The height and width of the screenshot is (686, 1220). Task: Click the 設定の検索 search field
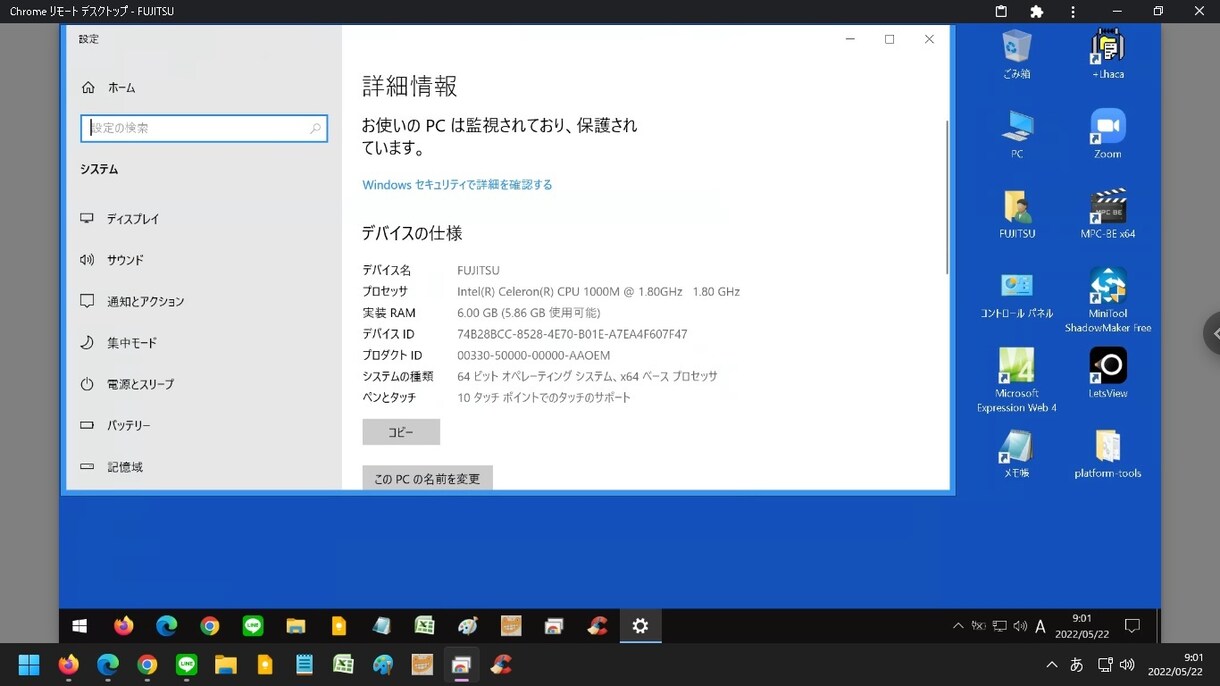(204, 128)
